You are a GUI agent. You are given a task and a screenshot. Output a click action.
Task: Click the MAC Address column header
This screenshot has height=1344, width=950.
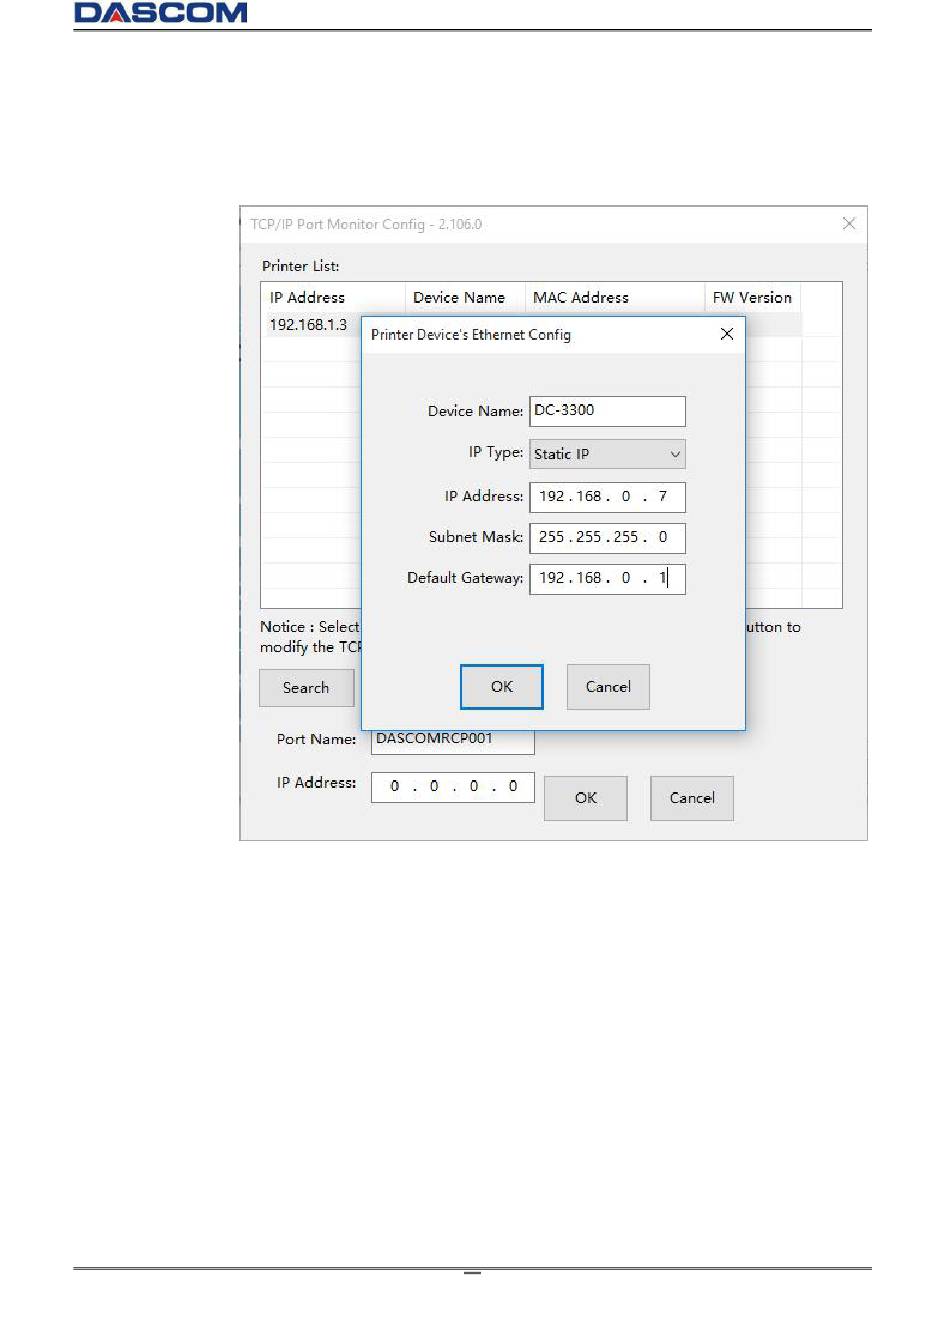[x=581, y=298]
